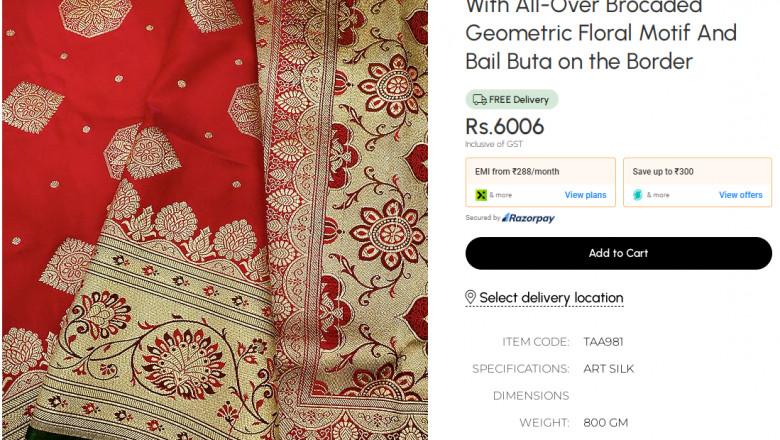780x440 pixels.
Task: Open the View plans link
Action: (585, 195)
